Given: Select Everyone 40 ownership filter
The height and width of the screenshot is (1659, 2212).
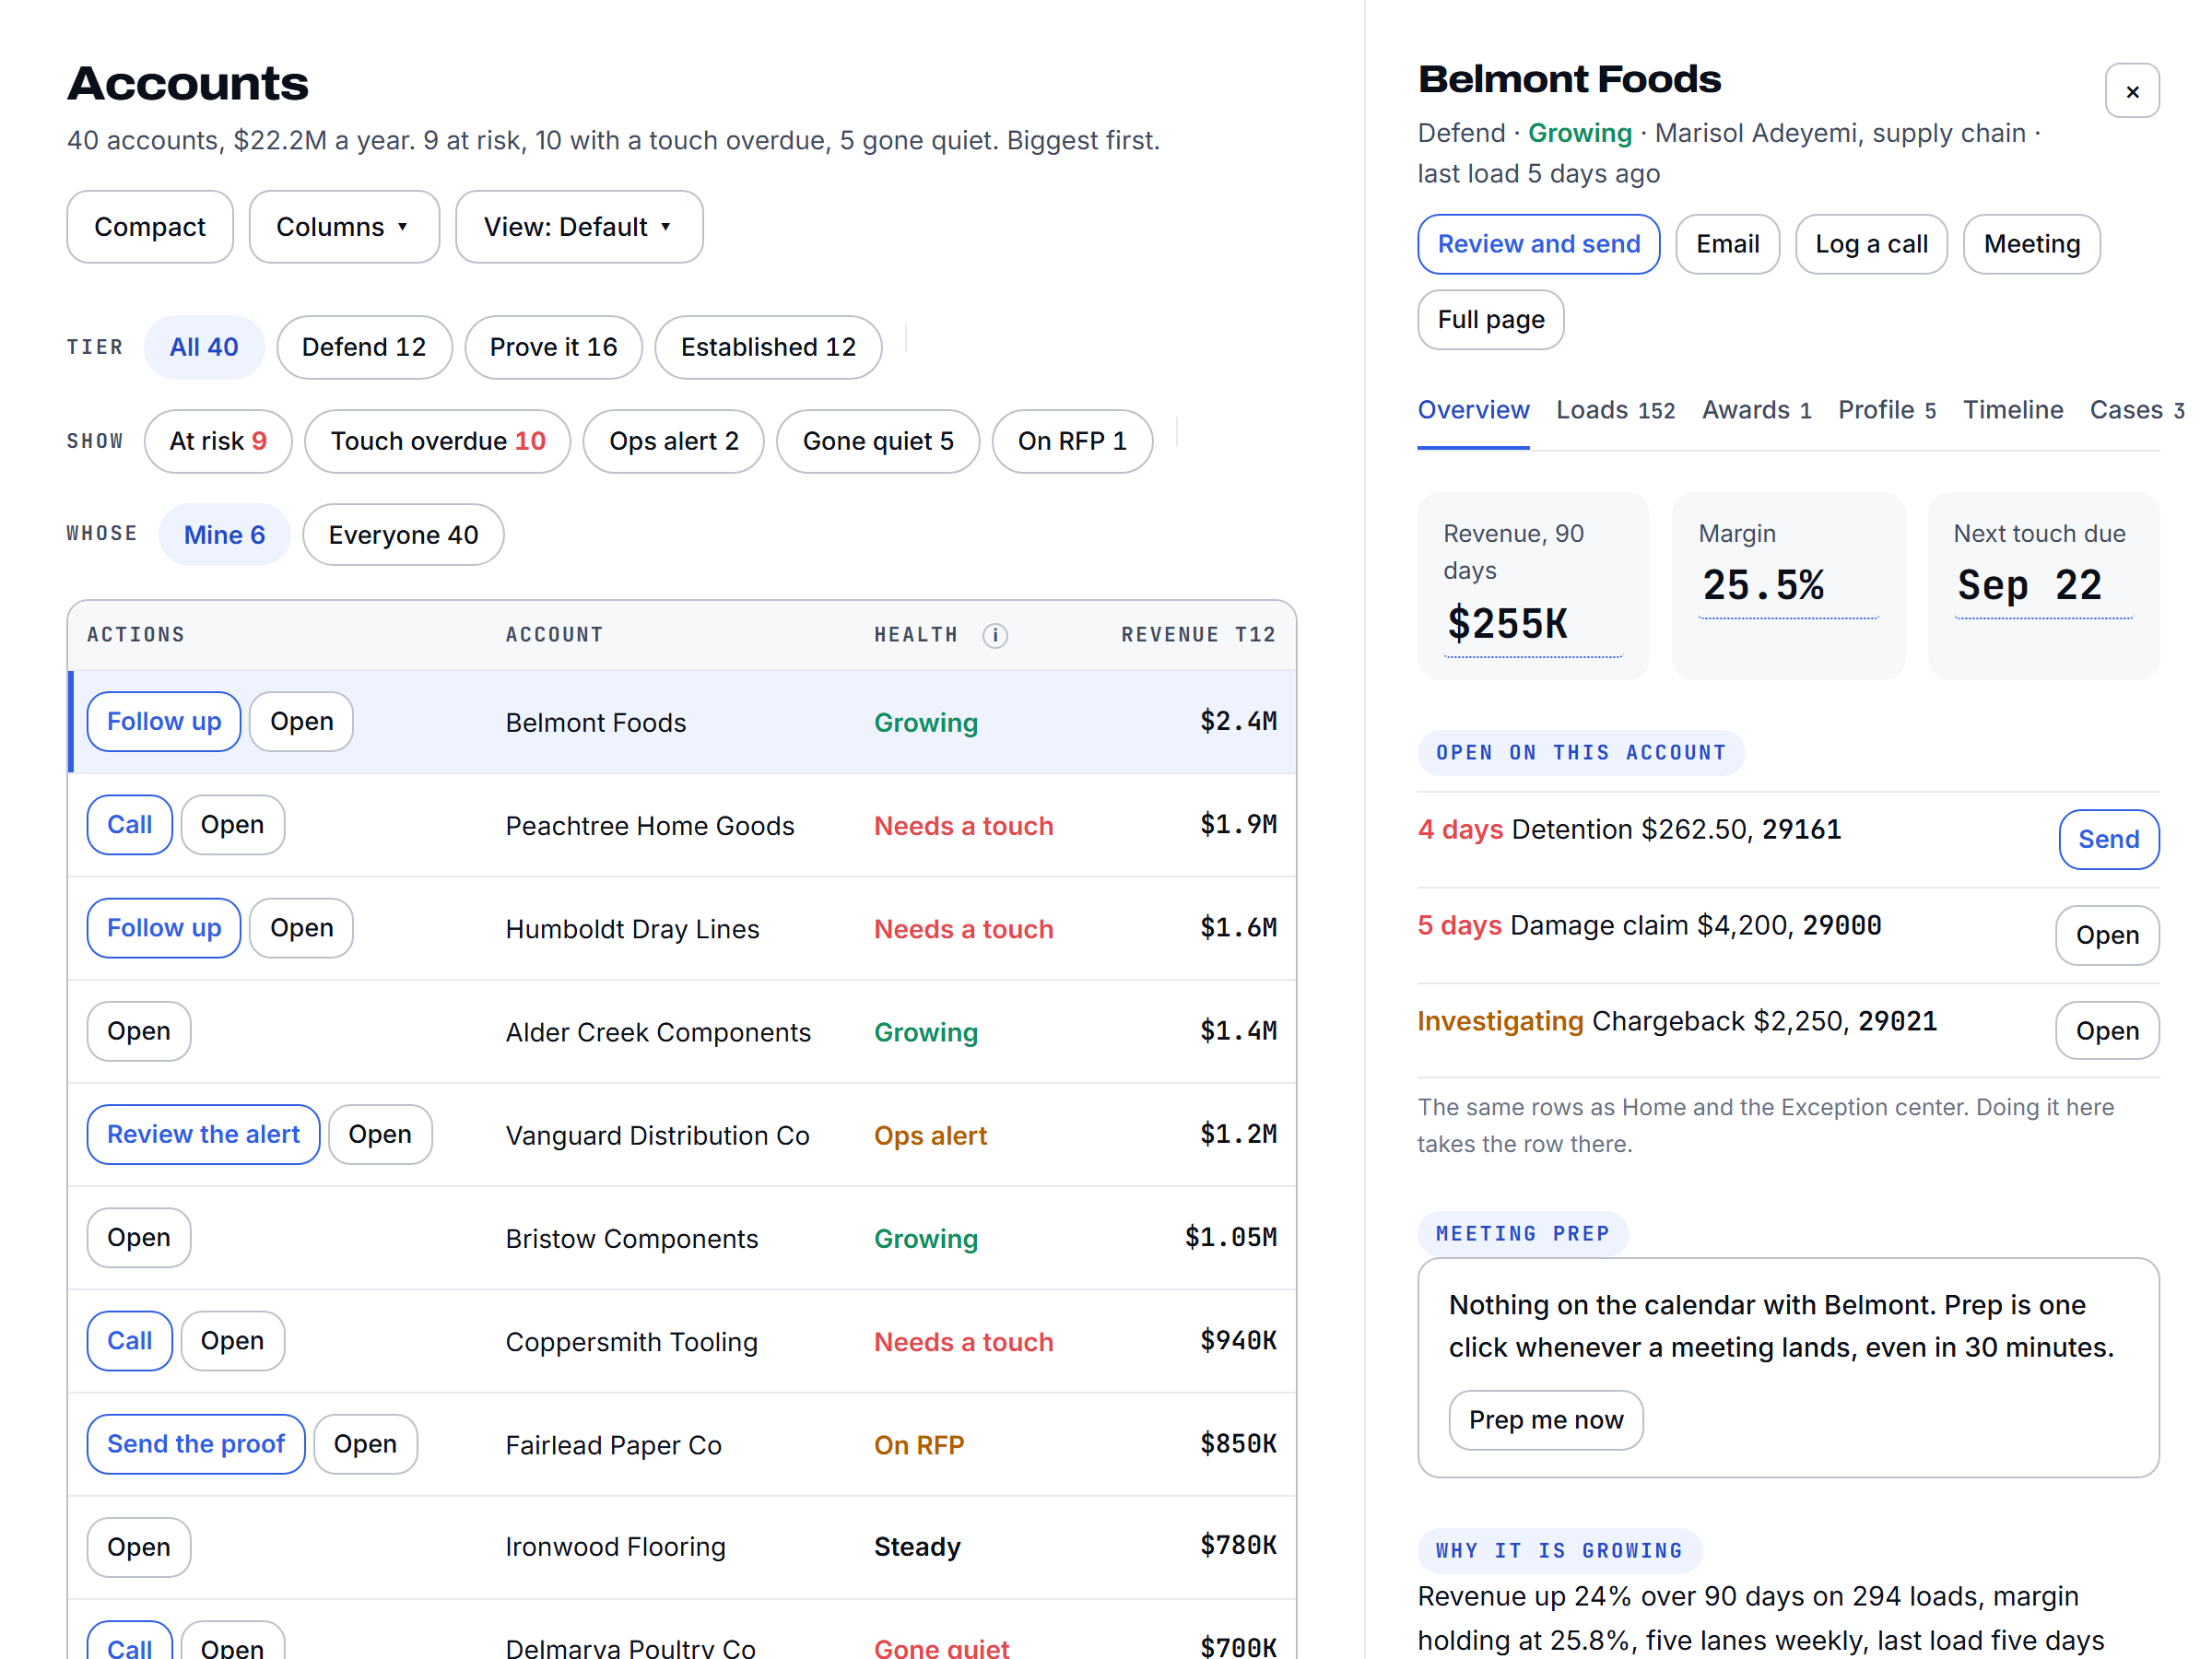Looking at the screenshot, I should click(x=403, y=535).
